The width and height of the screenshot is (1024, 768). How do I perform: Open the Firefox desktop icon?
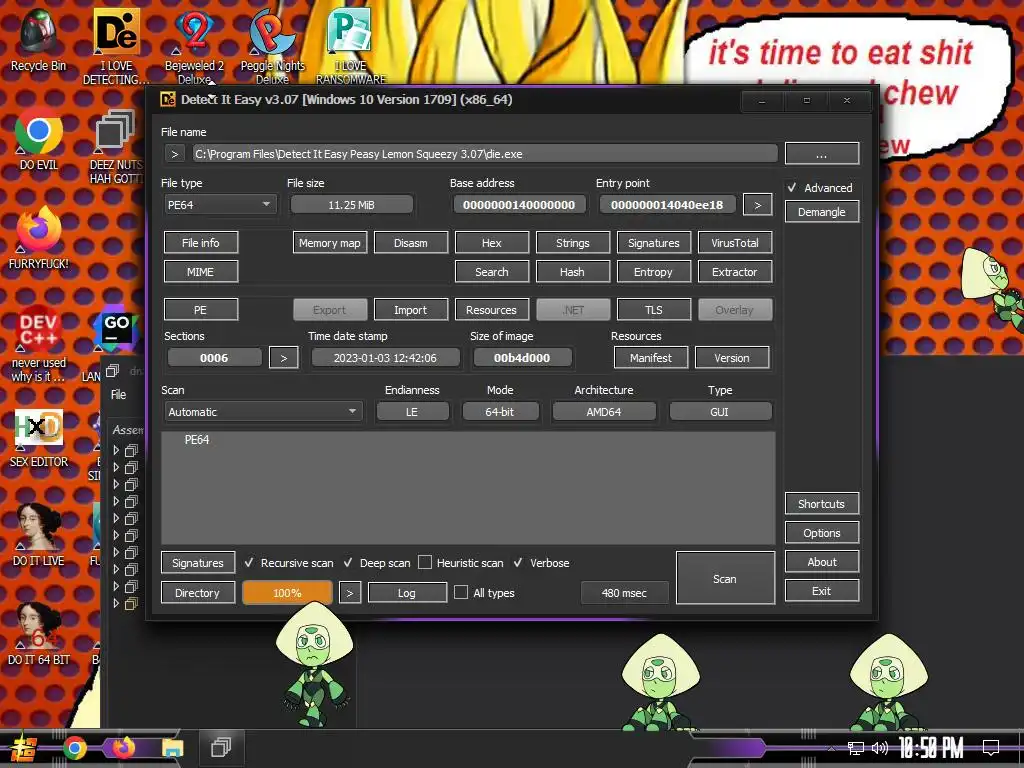coord(38,238)
